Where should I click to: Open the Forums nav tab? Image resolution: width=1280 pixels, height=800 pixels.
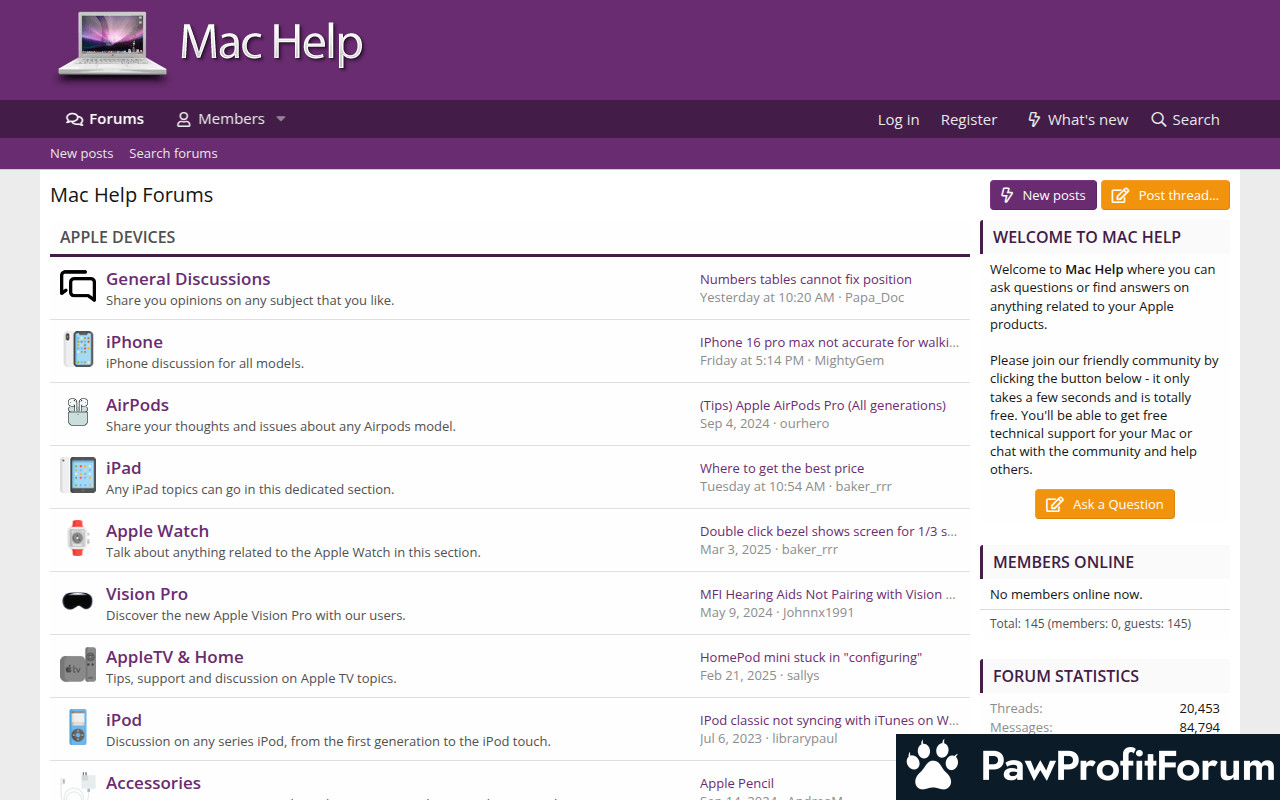[x=105, y=119]
